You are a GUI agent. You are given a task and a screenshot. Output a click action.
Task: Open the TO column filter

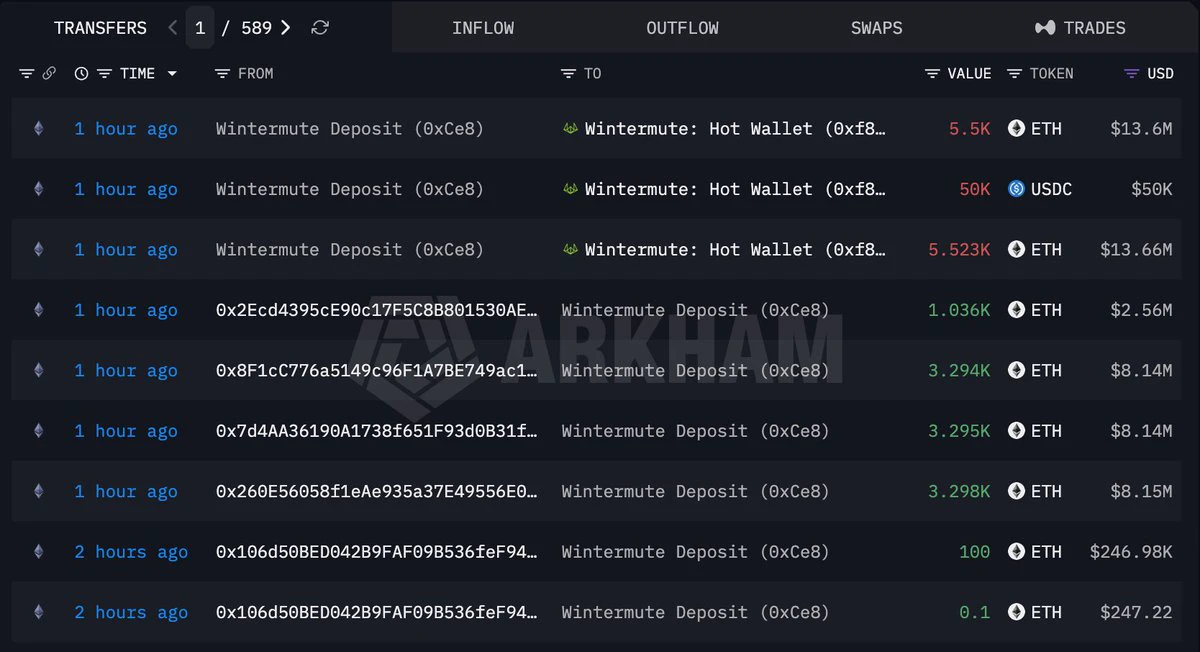pos(568,73)
